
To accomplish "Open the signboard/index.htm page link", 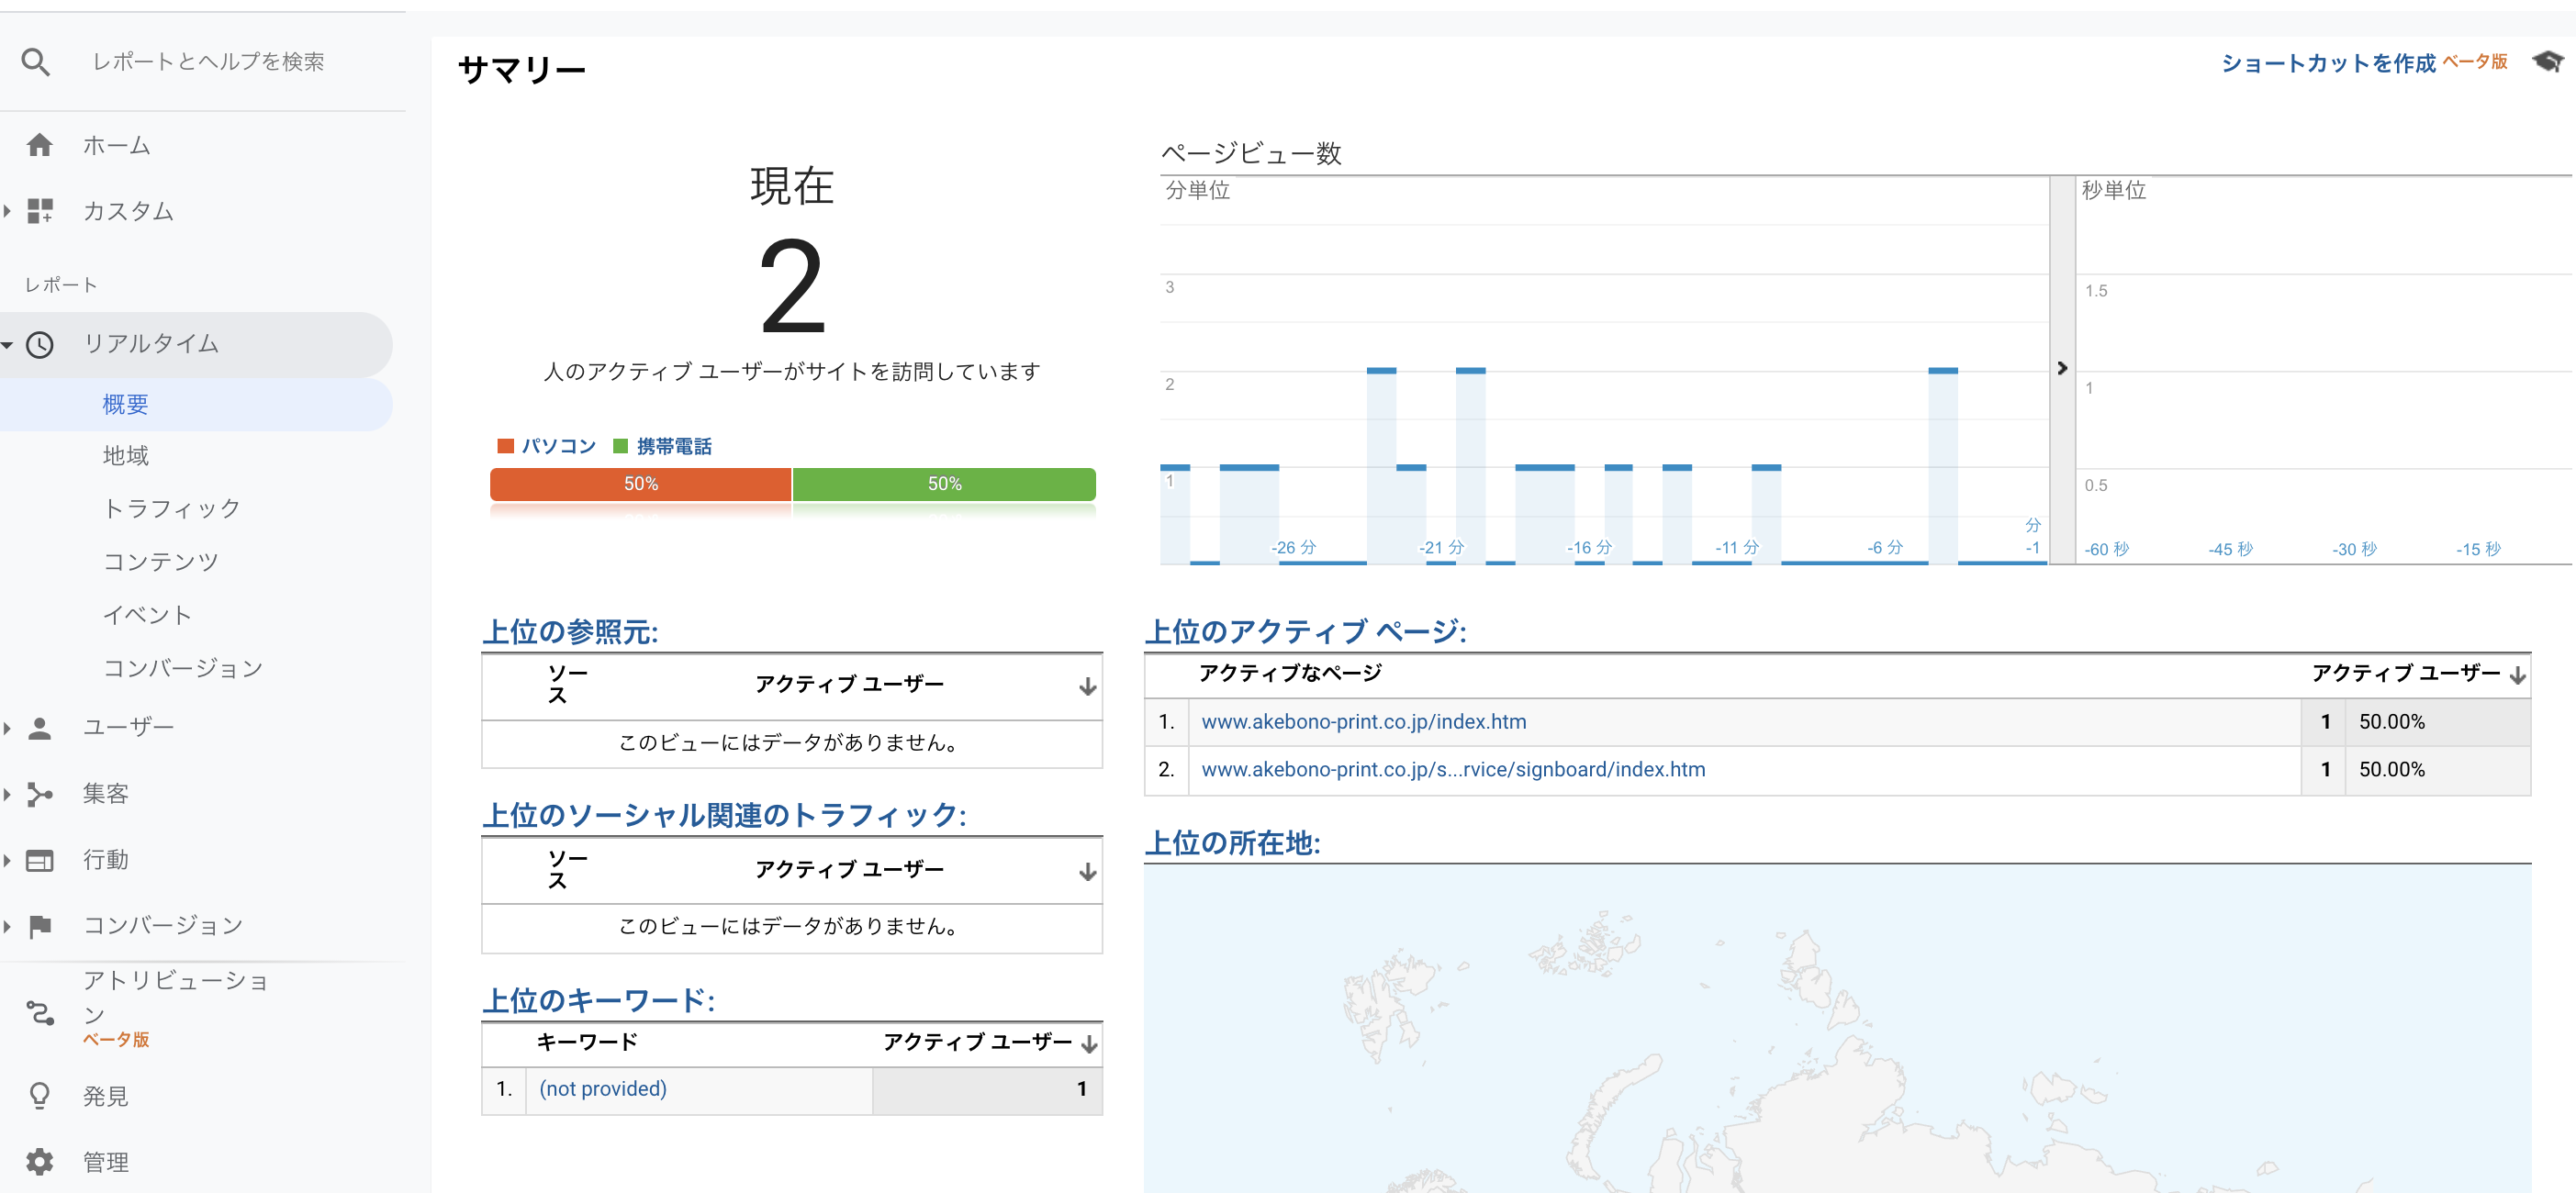I will click(x=1453, y=769).
